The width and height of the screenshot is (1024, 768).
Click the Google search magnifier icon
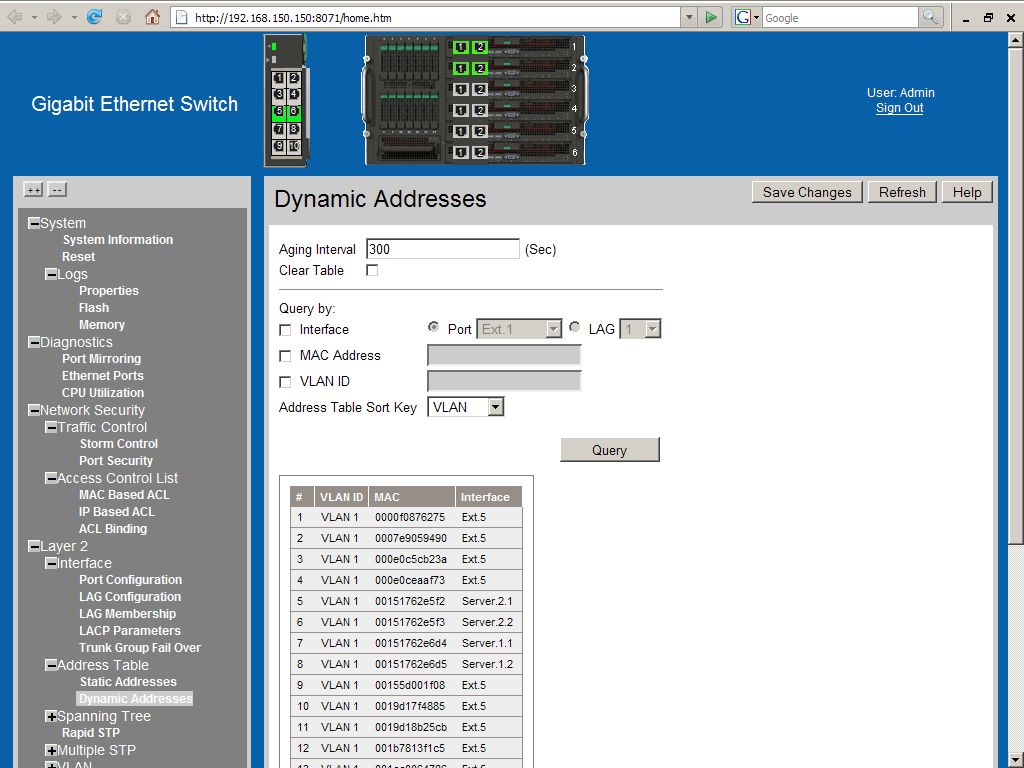pos(931,17)
